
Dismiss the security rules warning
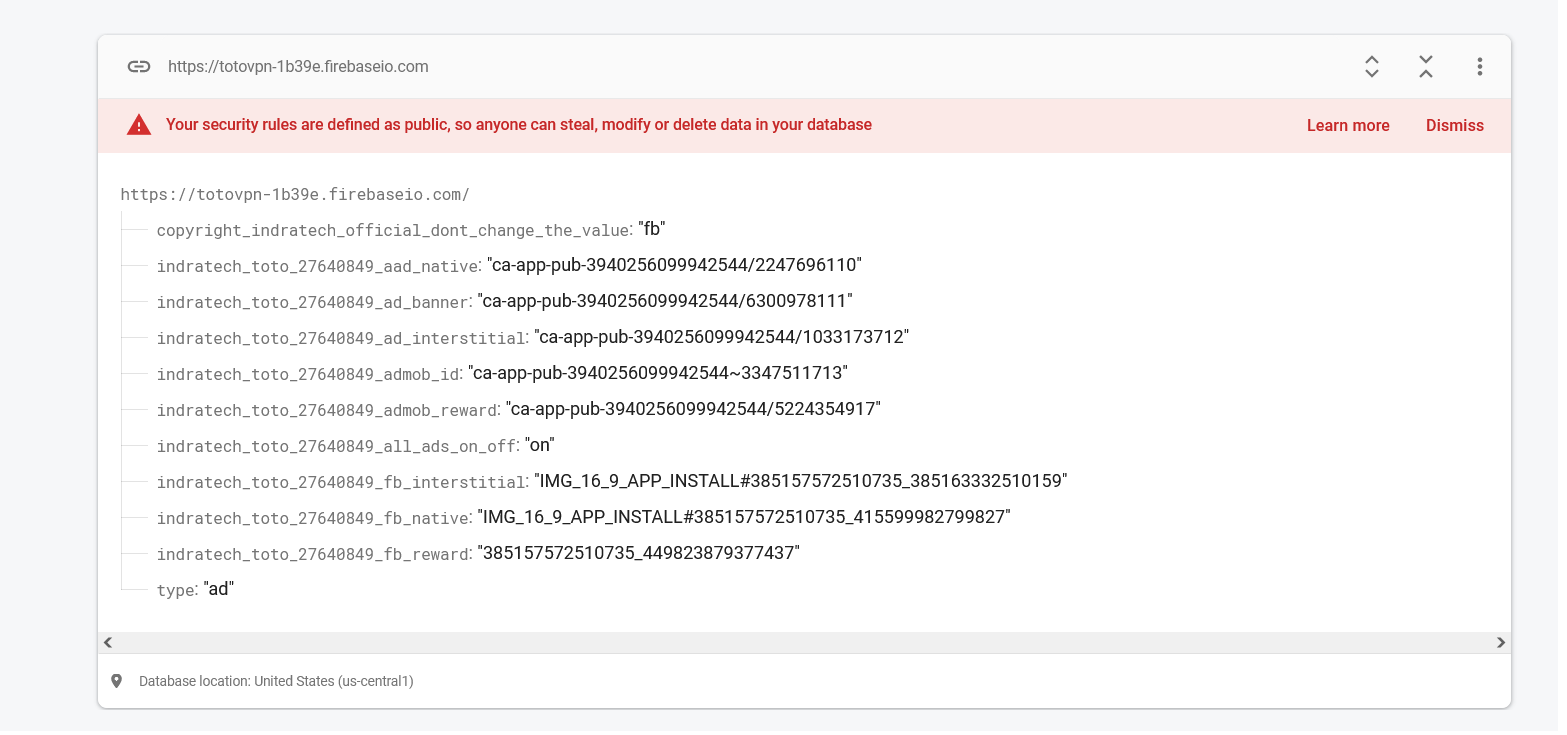[x=1454, y=125]
